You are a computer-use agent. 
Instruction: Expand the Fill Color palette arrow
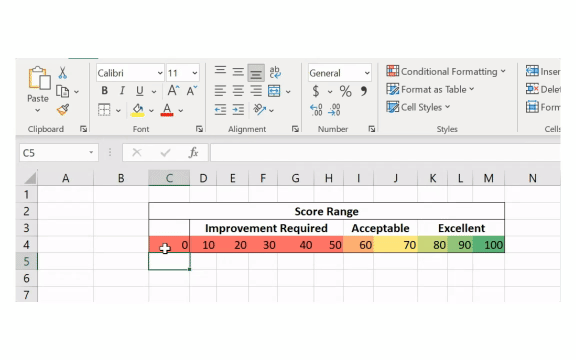click(x=151, y=111)
